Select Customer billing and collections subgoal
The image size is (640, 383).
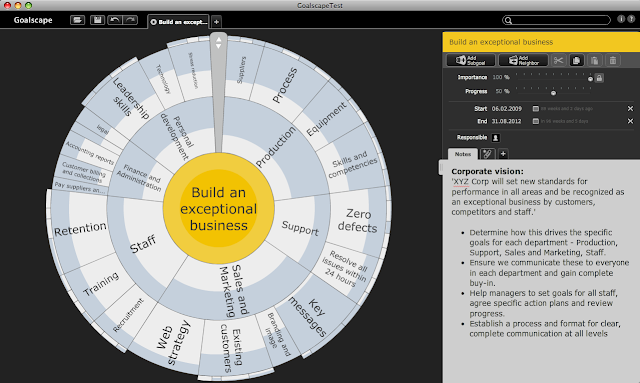click(x=83, y=171)
